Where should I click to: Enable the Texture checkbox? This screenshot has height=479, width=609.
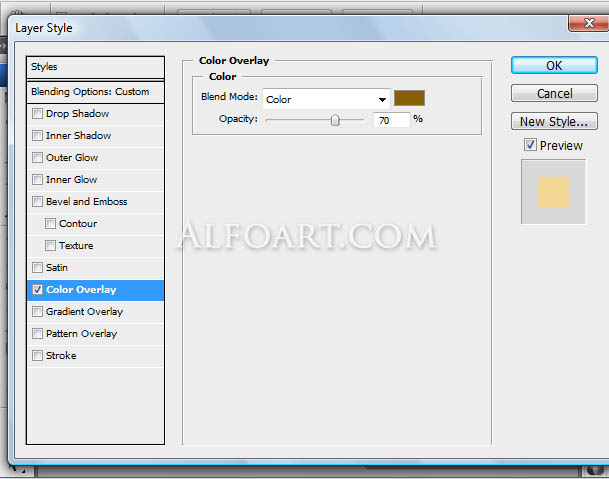click(x=50, y=246)
